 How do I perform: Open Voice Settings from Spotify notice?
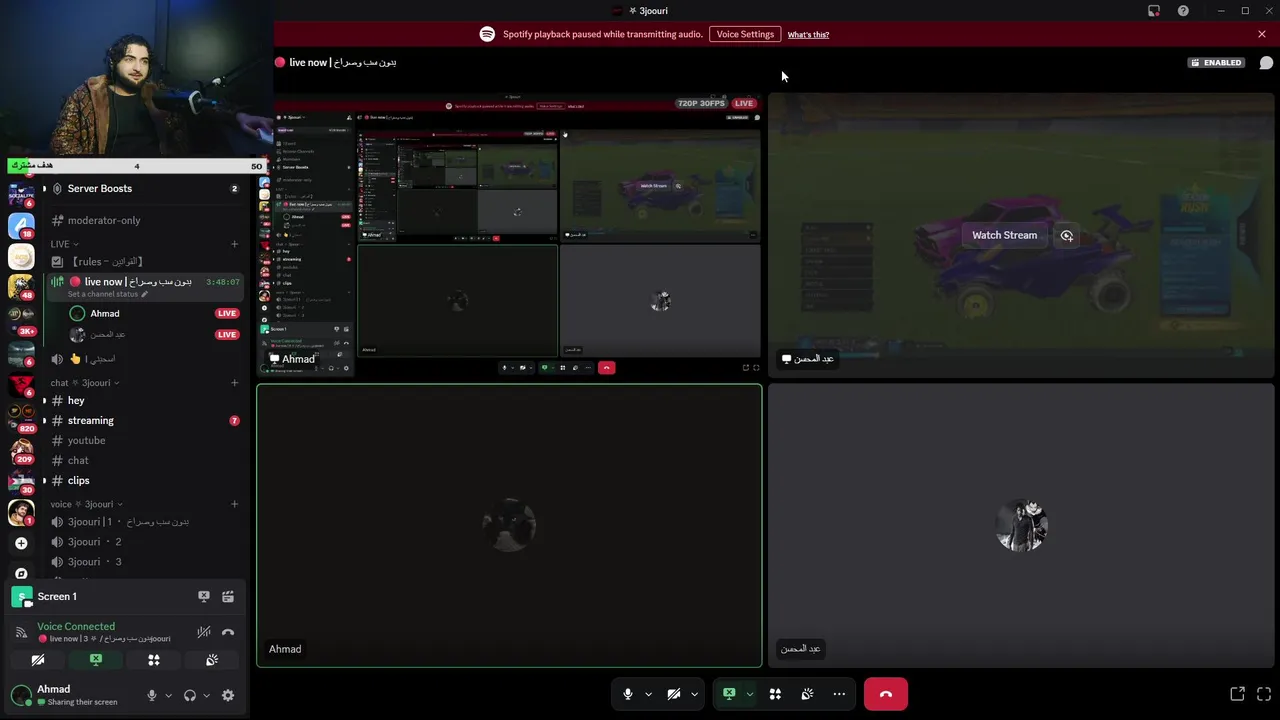745,34
